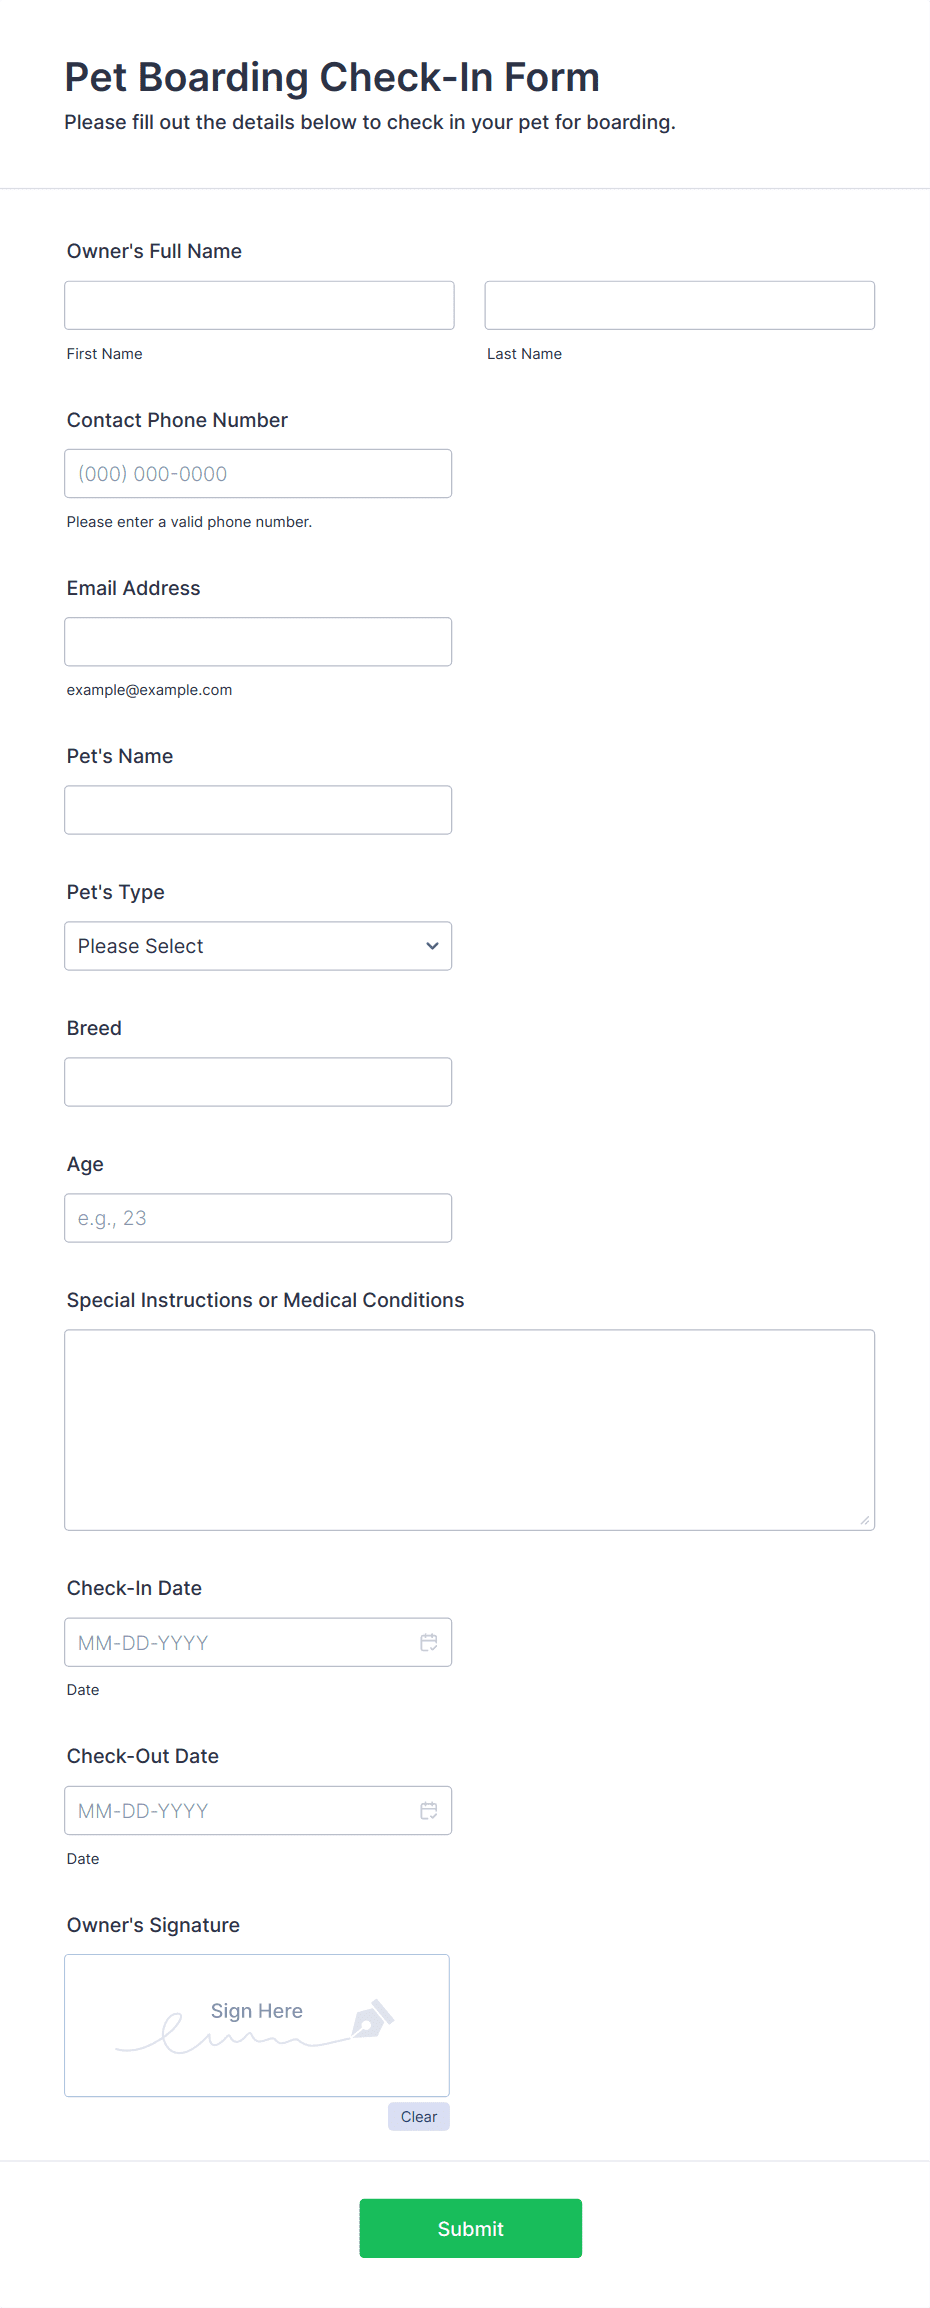Click the Email Address input box
This screenshot has height=2308, width=930.
tap(258, 641)
